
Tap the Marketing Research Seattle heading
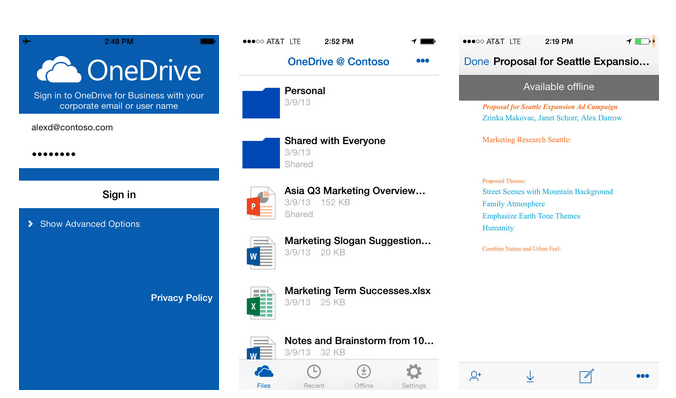coord(526,140)
